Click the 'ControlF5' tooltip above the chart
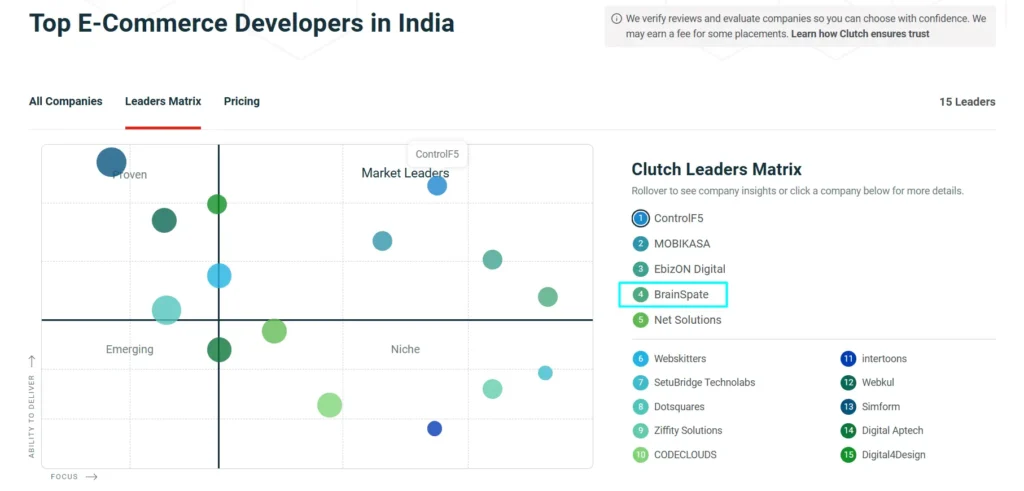Screen dimensions: 1024x491 (438, 155)
